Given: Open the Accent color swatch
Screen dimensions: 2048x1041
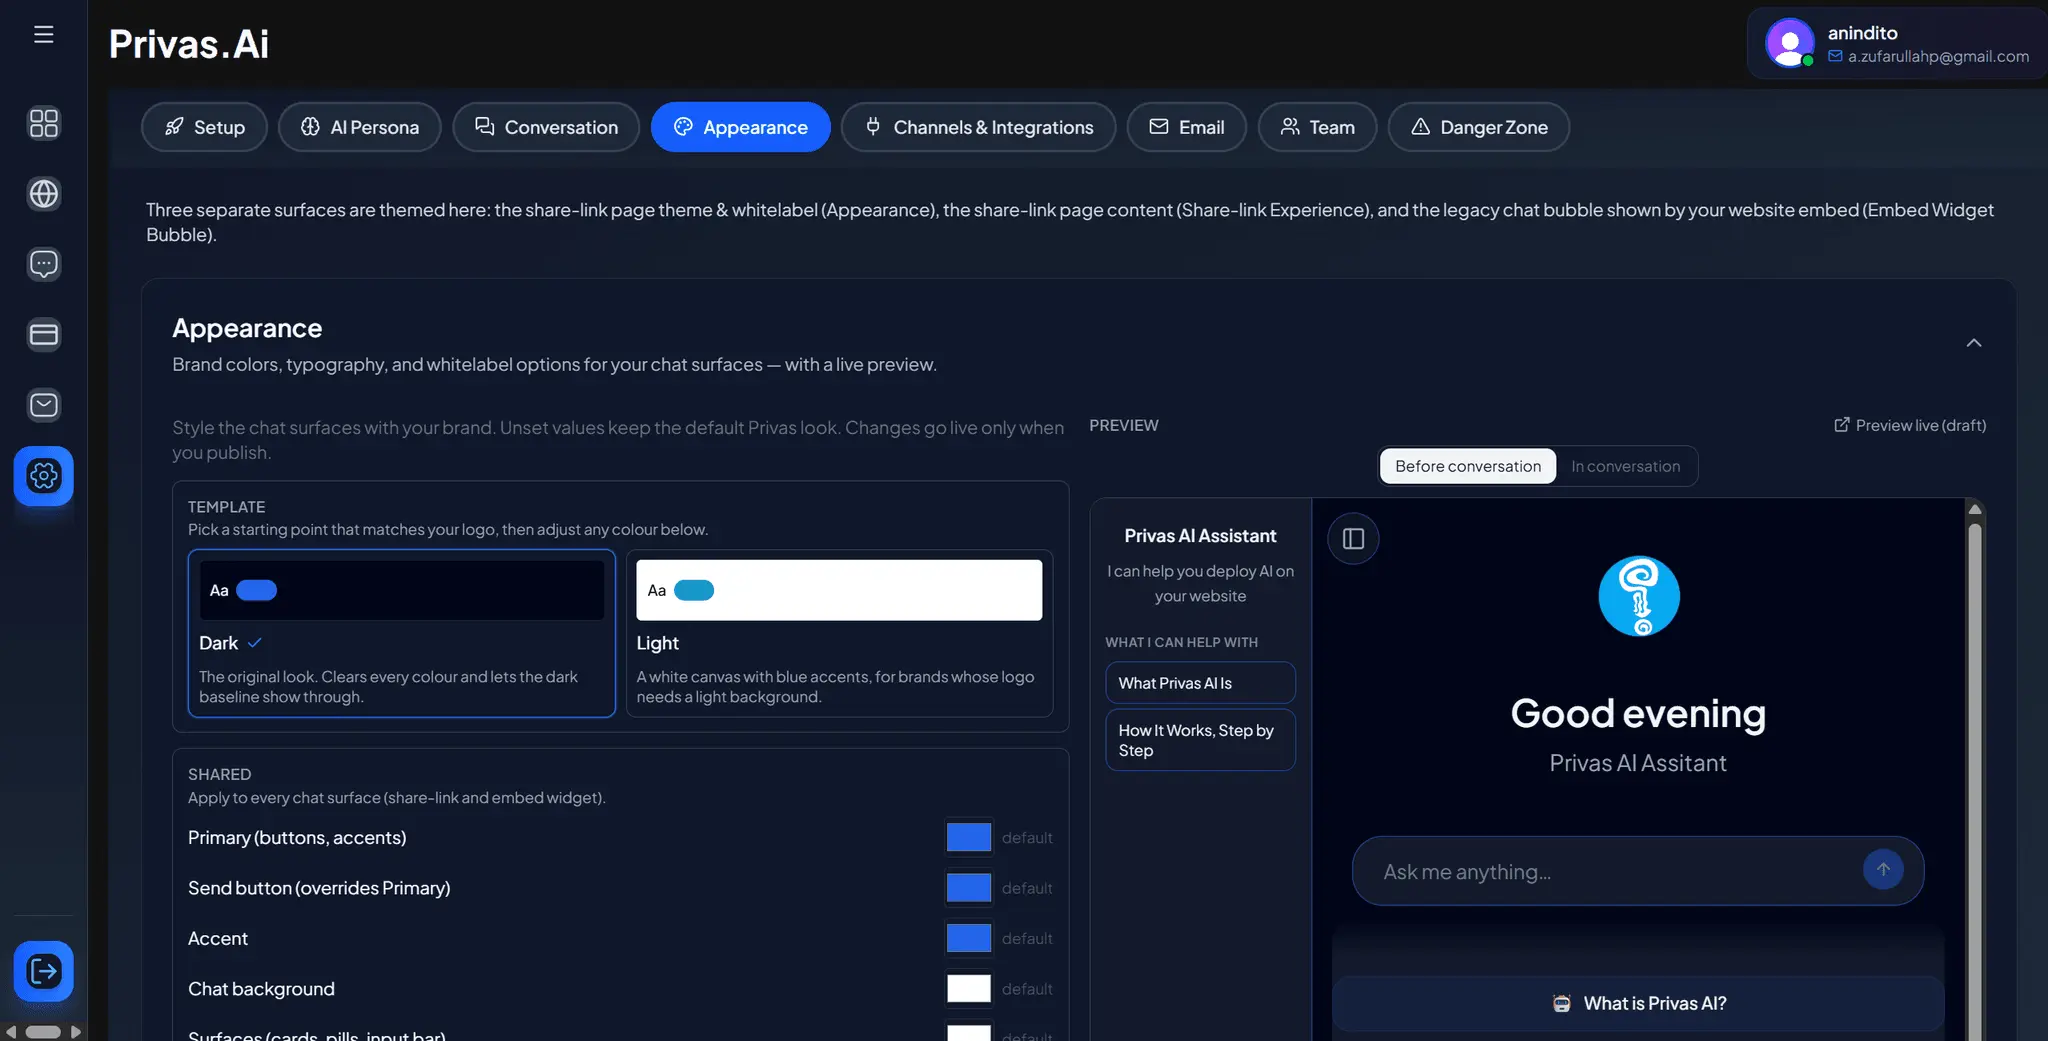Looking at the screenshot, I should click(x=969, y=938).
